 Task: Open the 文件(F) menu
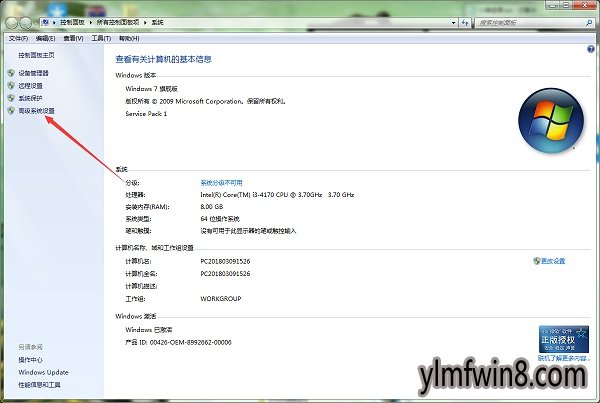click(x=18, y=38)
